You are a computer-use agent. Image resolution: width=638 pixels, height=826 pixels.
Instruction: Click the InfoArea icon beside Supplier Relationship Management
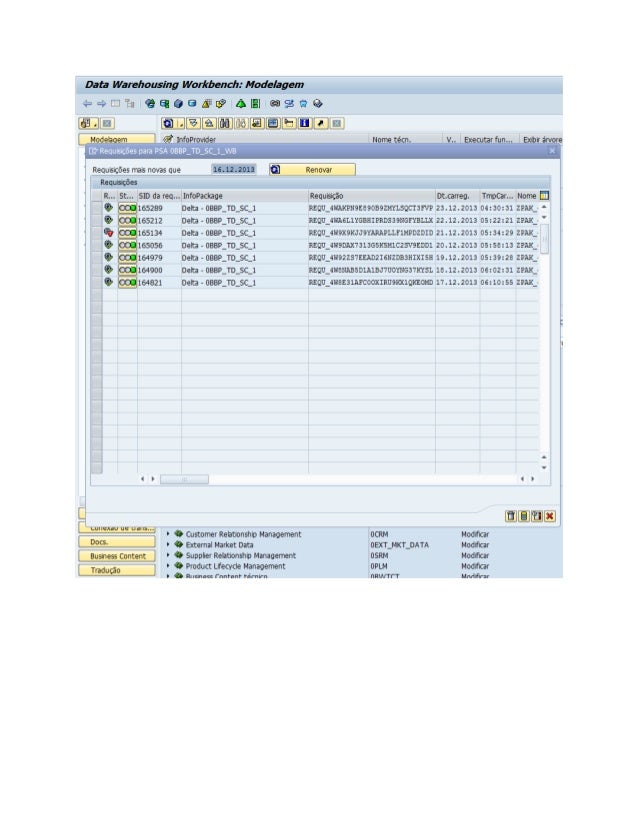click(x=179, y=555)
